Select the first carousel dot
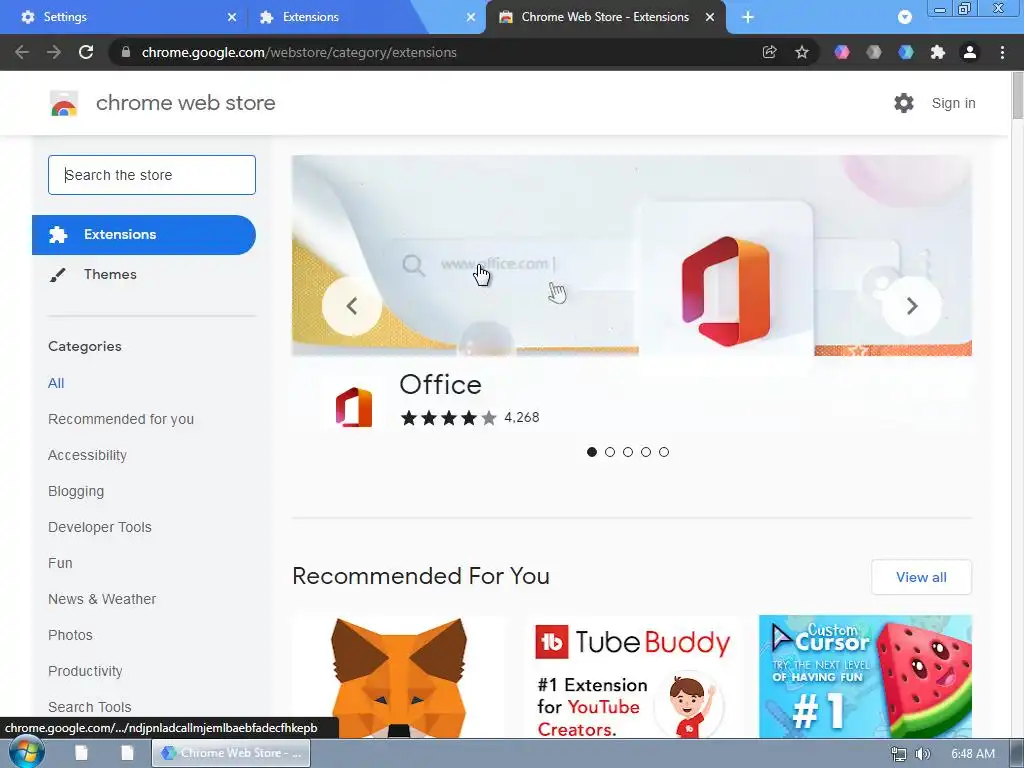Viewport: 1024px width, 768px height. (x=592, y=452)
